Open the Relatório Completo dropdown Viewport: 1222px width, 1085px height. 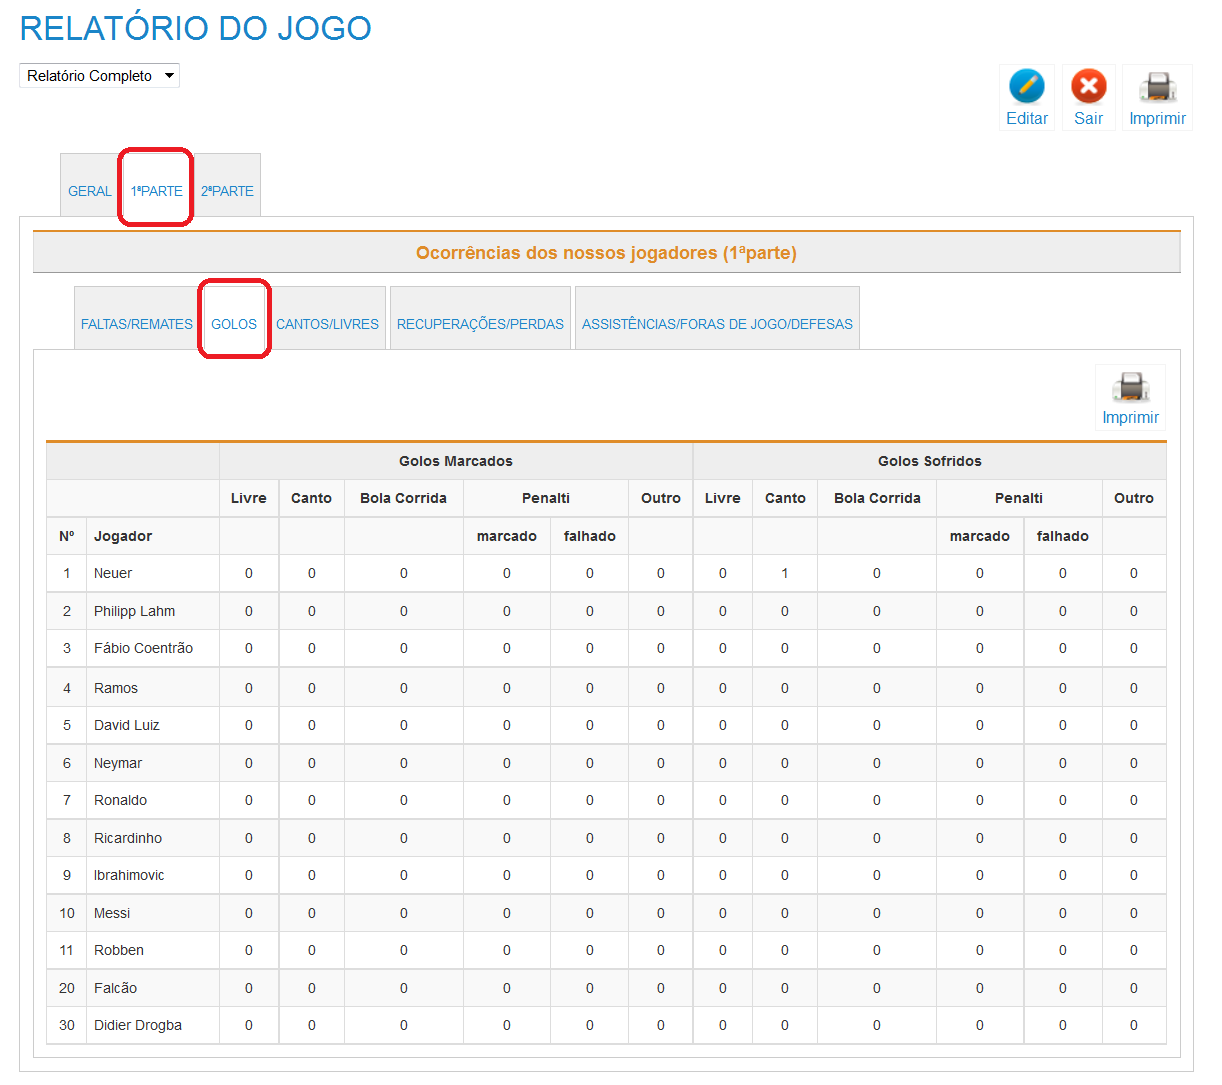point(99,76)
